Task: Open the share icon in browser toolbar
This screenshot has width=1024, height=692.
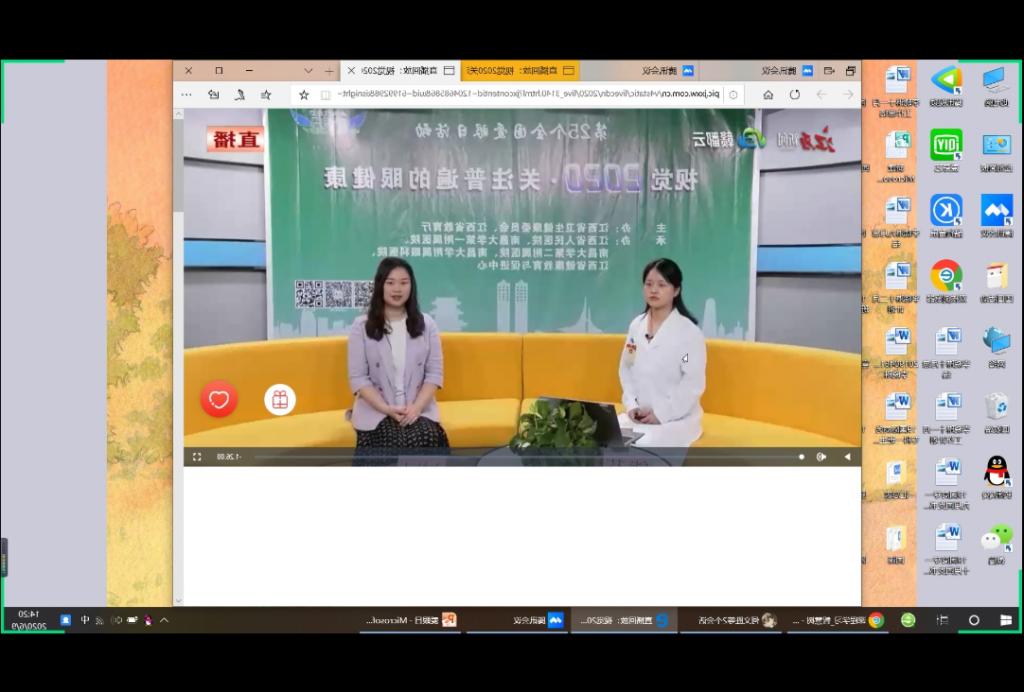Action: tap(213, 94)
